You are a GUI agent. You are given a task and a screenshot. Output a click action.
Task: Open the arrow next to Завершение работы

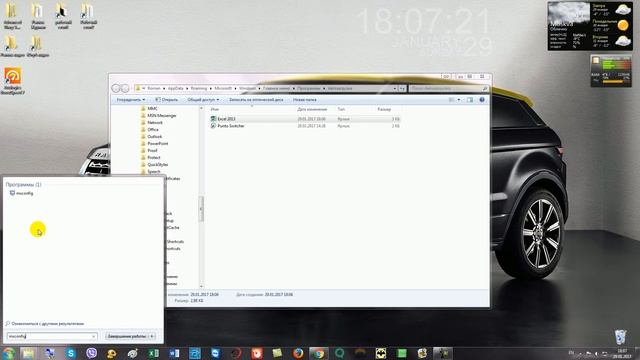click(x=152, y=336)
